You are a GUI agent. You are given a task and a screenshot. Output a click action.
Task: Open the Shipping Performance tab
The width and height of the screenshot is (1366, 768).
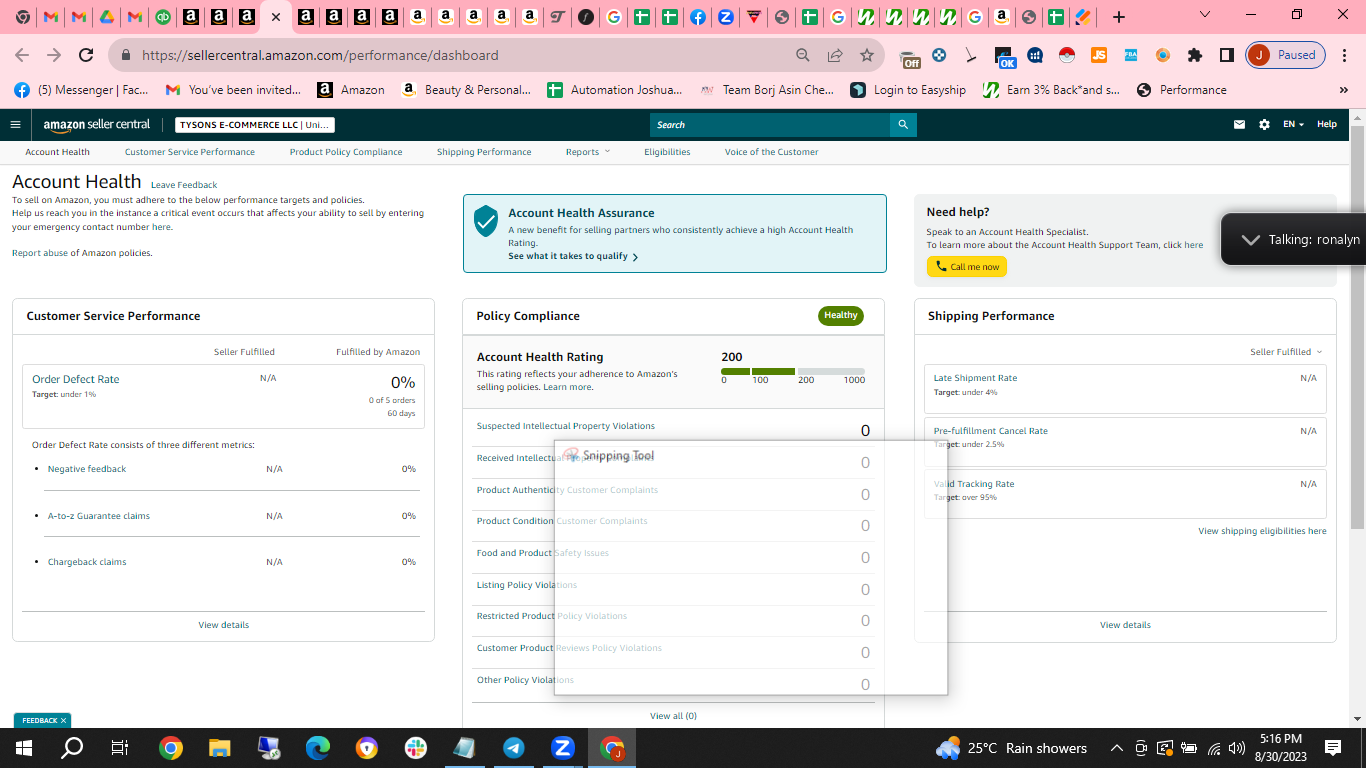[484, 152]
